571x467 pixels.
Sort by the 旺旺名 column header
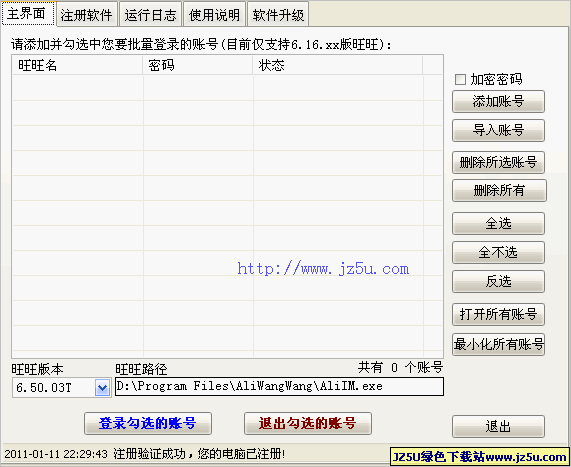coord(77,66)
